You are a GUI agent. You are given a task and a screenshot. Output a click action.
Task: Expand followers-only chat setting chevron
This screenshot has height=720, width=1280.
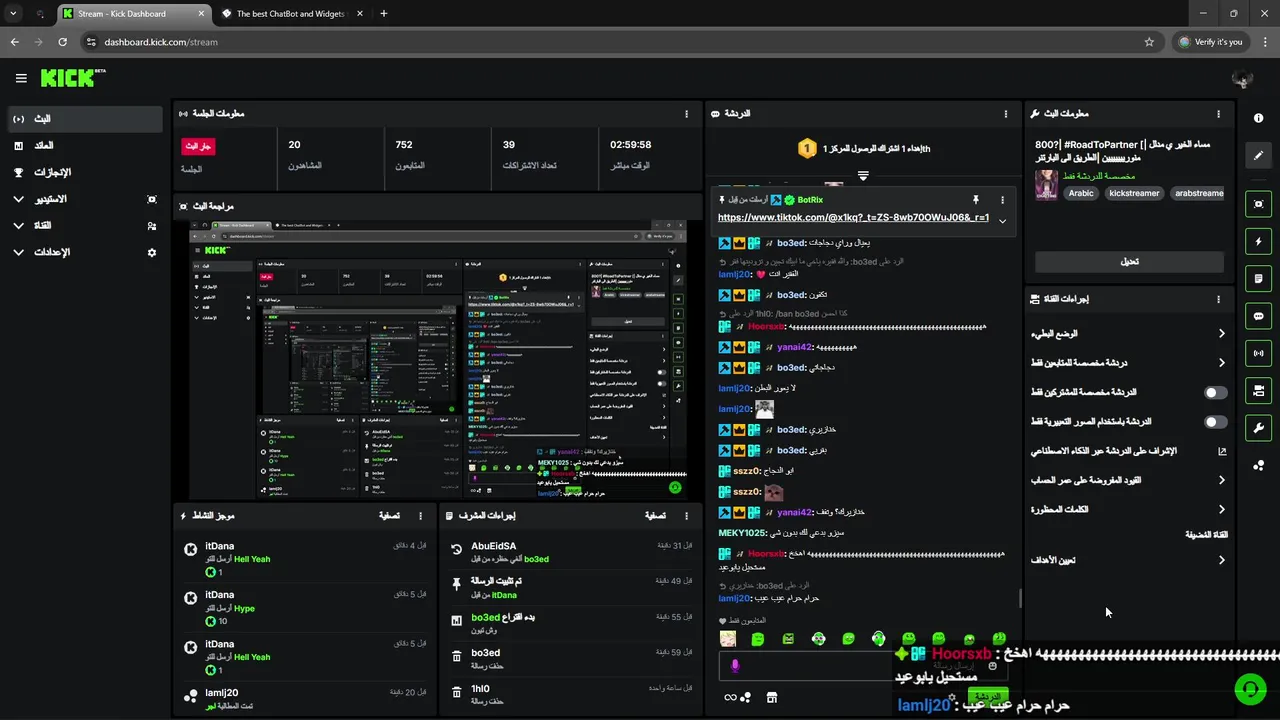[1221, 363]
